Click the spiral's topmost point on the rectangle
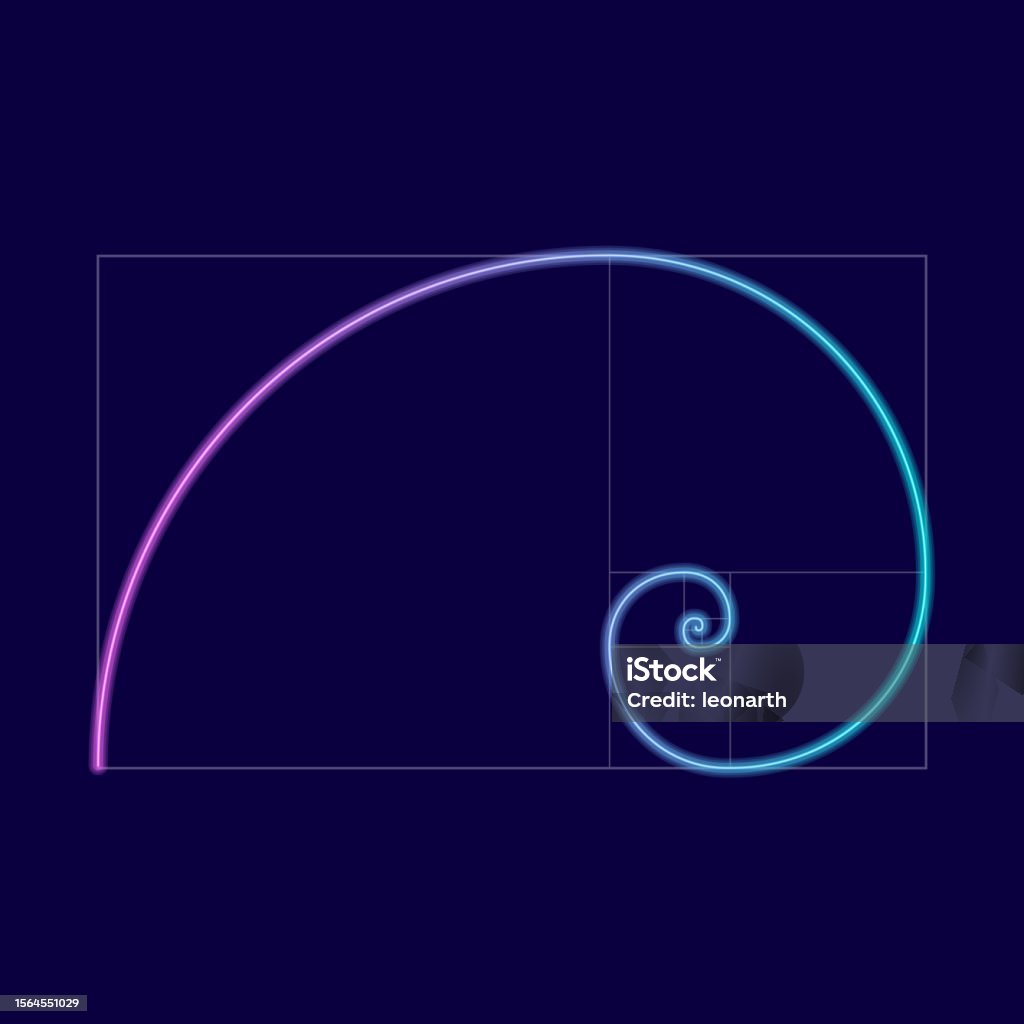1024x1024 pixels. 609,255
